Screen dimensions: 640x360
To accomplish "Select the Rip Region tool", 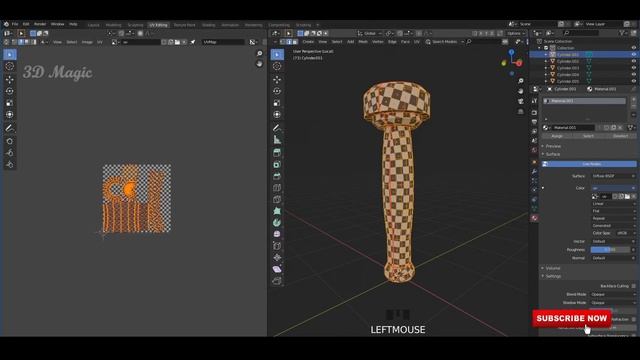I will [x=277, y=281].
